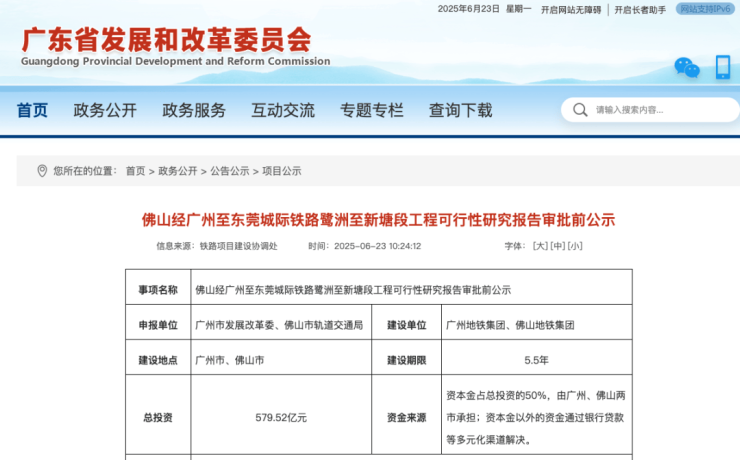Viewport: 740px width, 460px height.
Task: Enable 开启长者助手 mode
Action: click(x=640, y=9)
